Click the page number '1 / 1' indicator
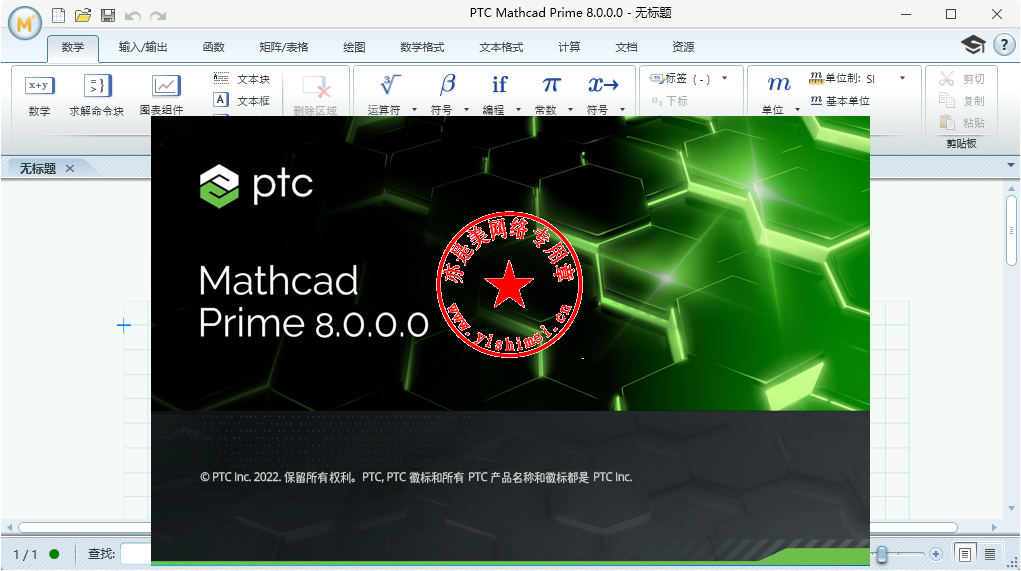The height and width of the screenshot is (571, 1021). pos(25,555)
